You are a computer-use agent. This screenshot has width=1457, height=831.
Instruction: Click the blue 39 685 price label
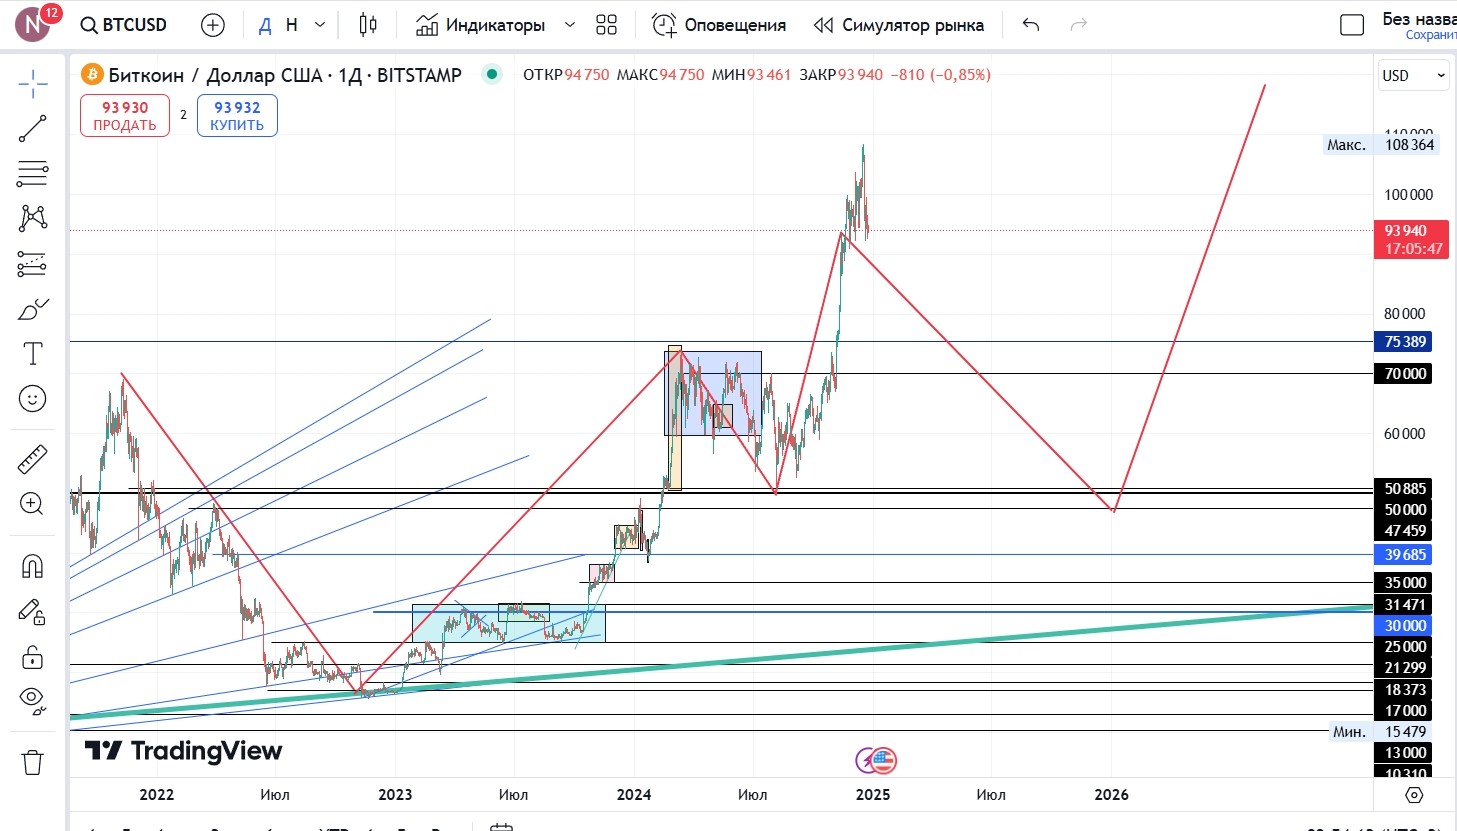(x=1405, y=555)
